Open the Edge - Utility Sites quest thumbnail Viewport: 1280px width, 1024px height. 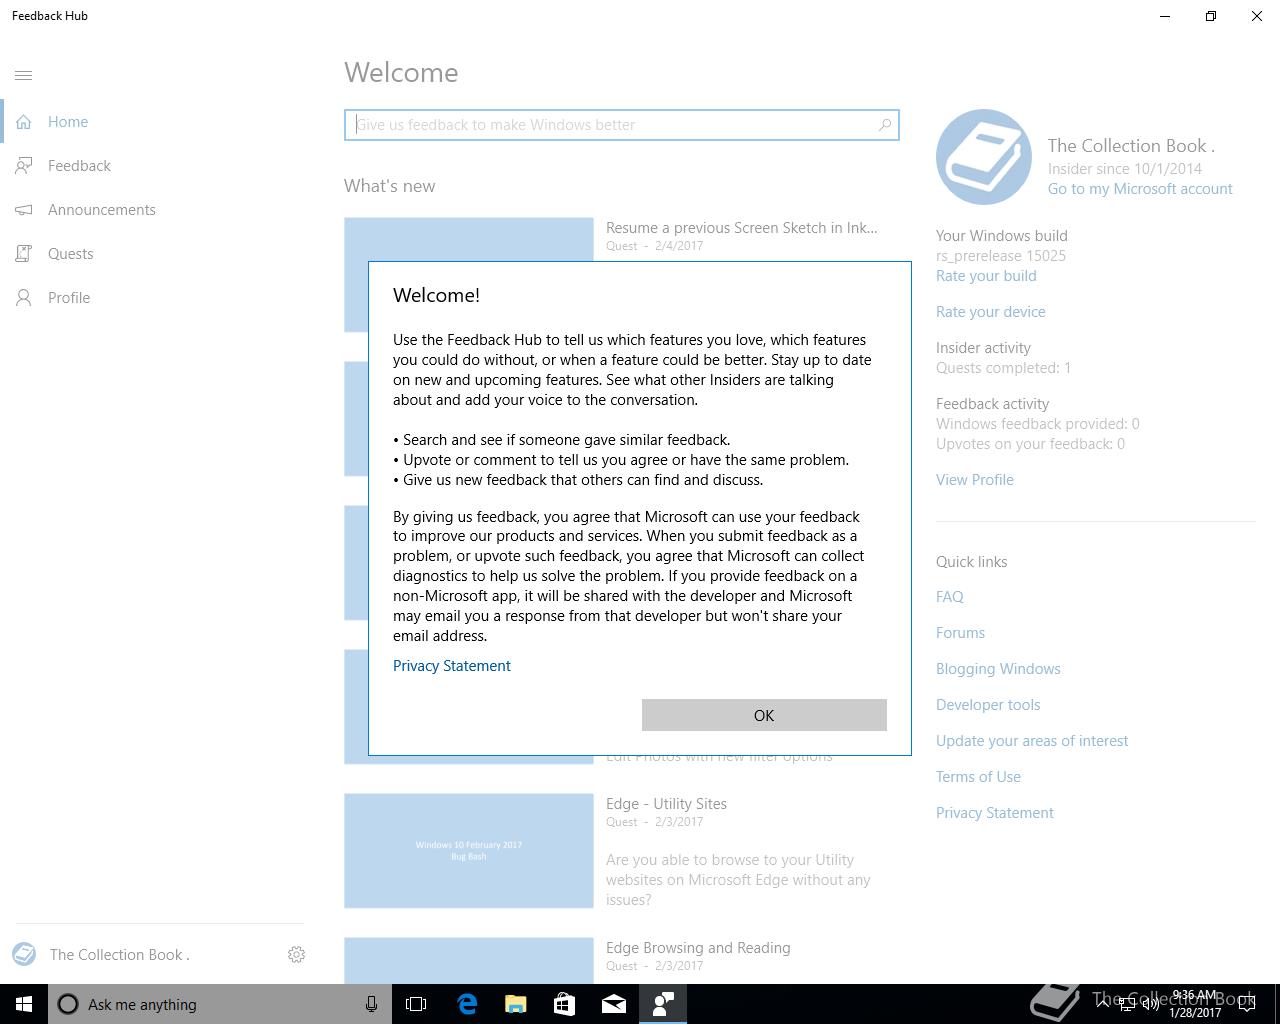click(469, 851)
